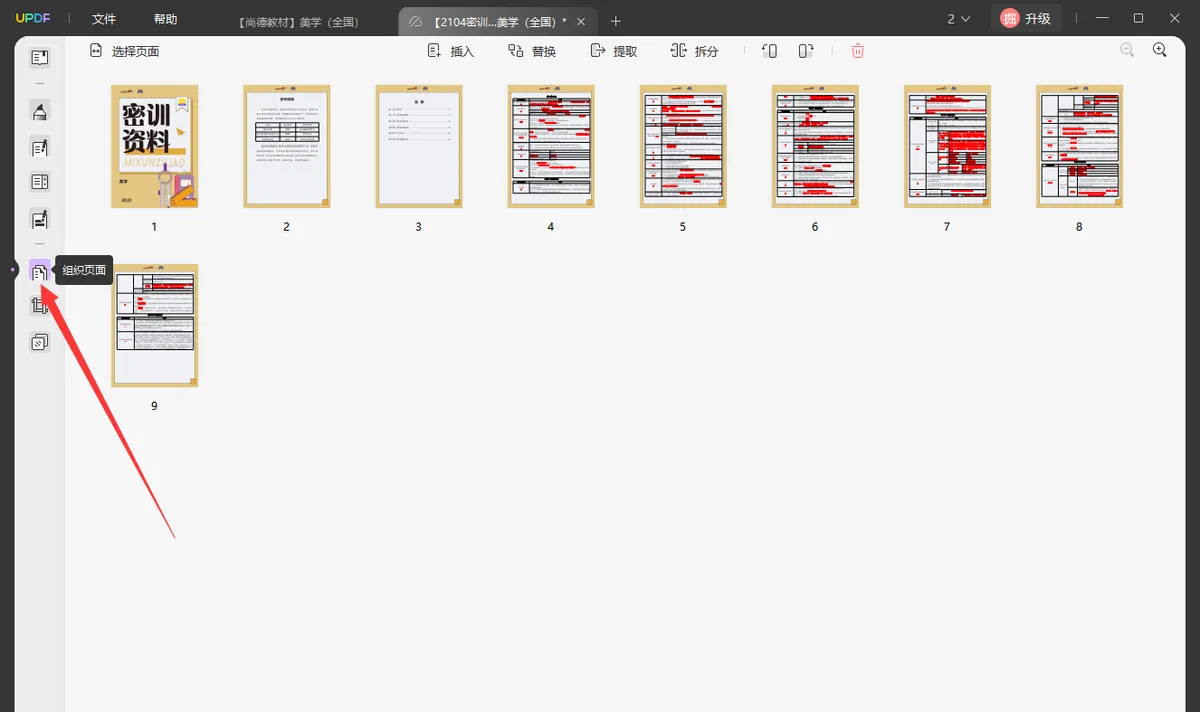The image size is (1200, 712).
Task: Click the 升级 upgrade button
Action: tap(1026, 18)
